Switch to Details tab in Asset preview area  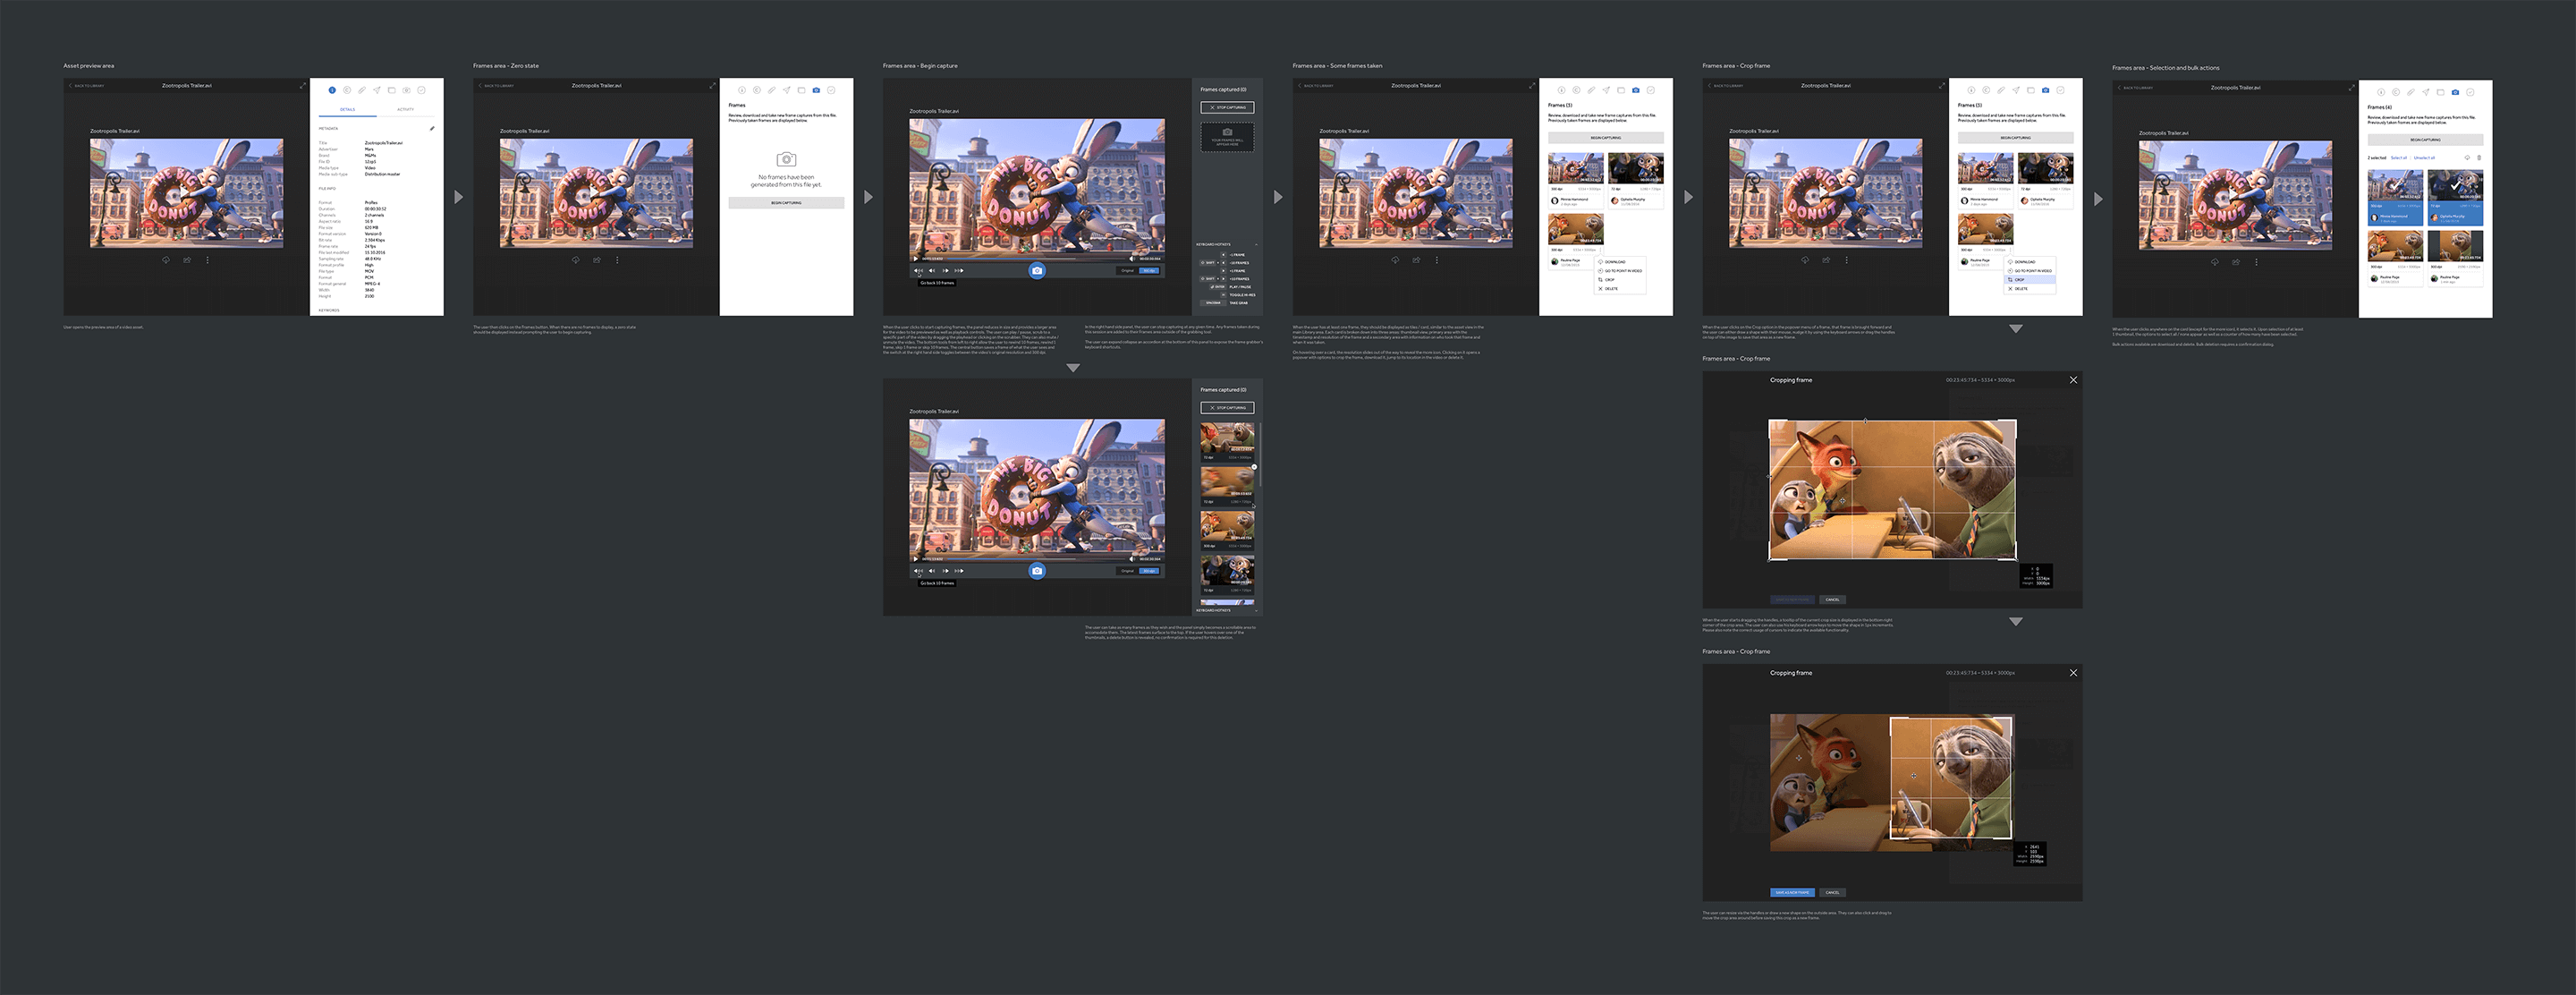[x=348, y=110]
